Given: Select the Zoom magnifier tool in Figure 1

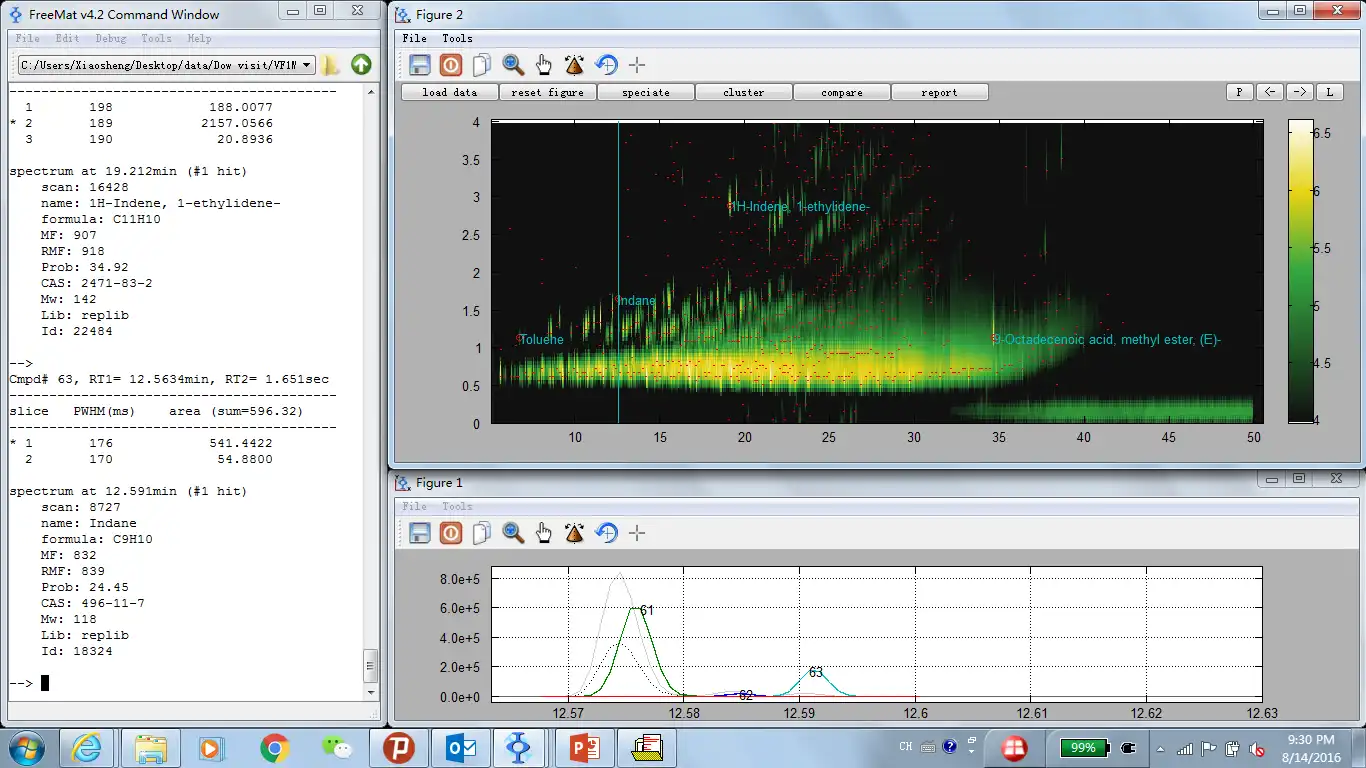Looking at the screenshot, I should (513, 533).
